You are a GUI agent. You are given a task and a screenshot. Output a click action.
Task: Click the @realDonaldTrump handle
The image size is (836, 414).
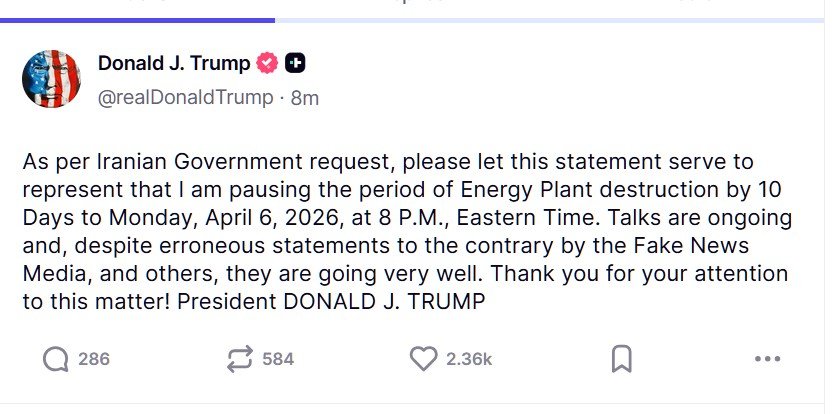185,97
